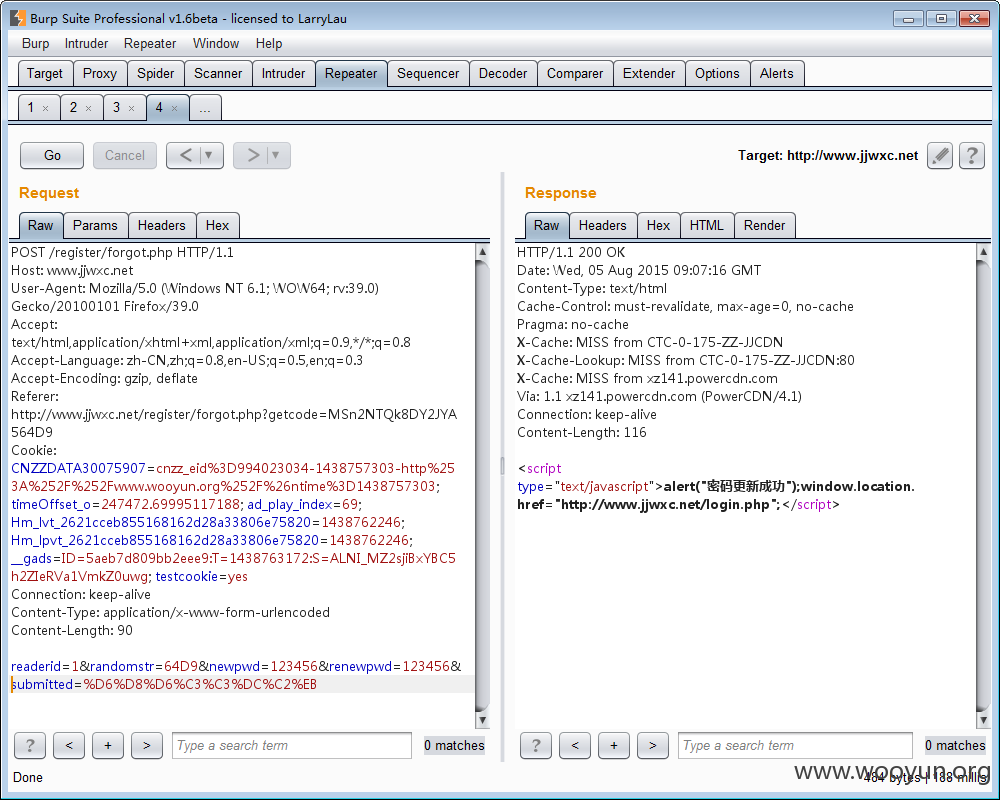This screenshot has height=800, width=1000.
Task: Switch to the Intruder tool tab
Action: coord(283,73)
